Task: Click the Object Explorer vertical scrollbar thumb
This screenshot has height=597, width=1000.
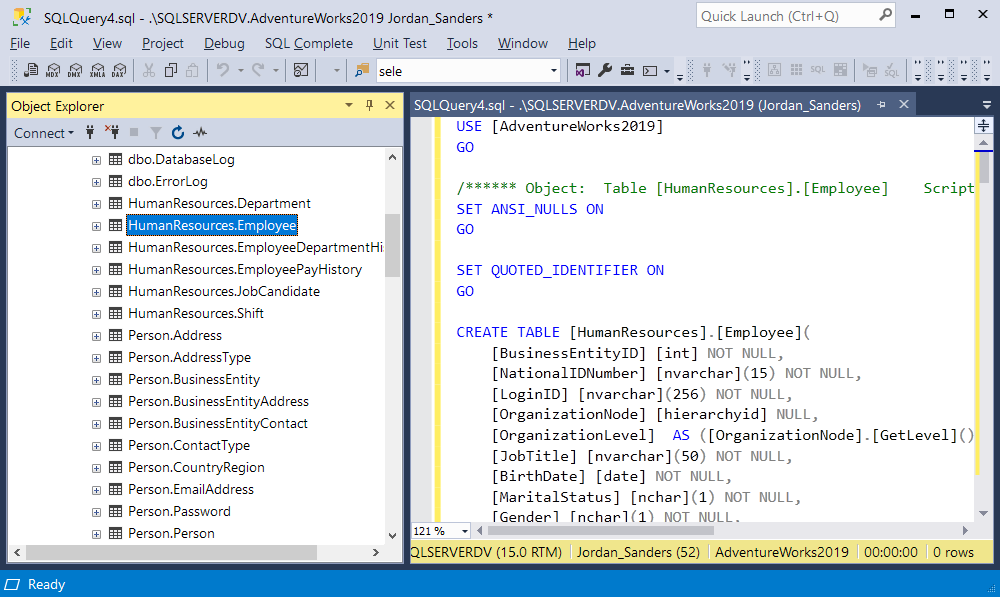Action: (x=392, y=246)
